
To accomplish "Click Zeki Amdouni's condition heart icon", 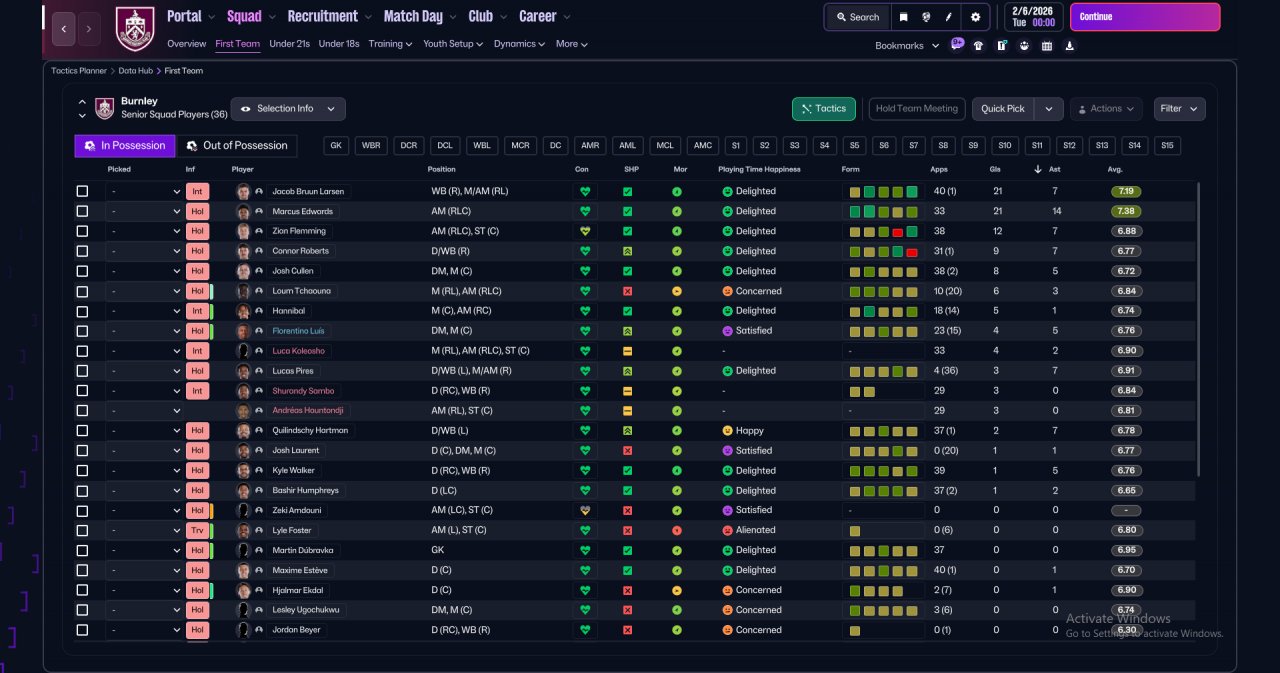I will tap(585, 510).
